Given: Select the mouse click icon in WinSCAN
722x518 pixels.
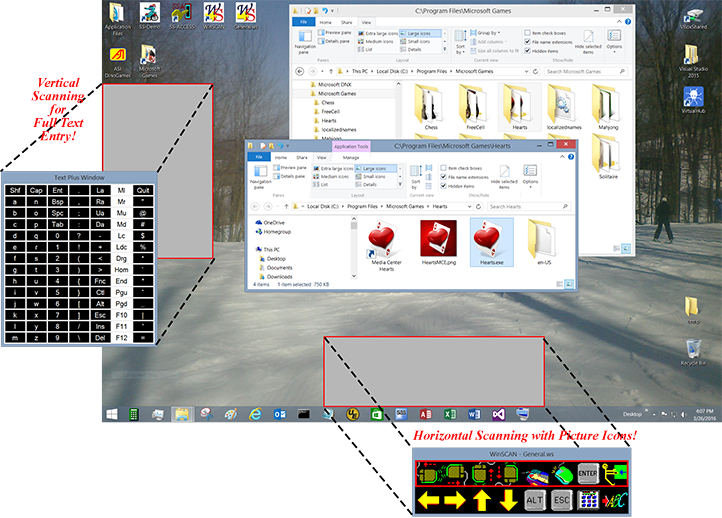Looking at the screenshot, I should 562,473.
